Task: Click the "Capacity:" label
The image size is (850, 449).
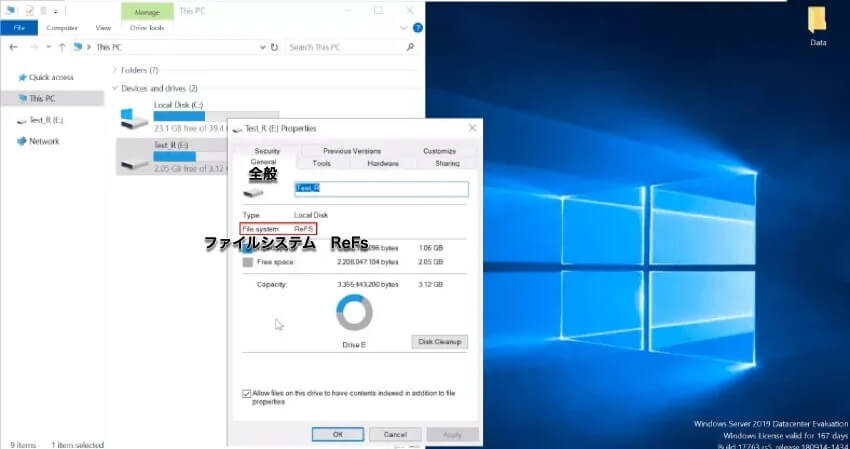Action: [x=272, y=284]
